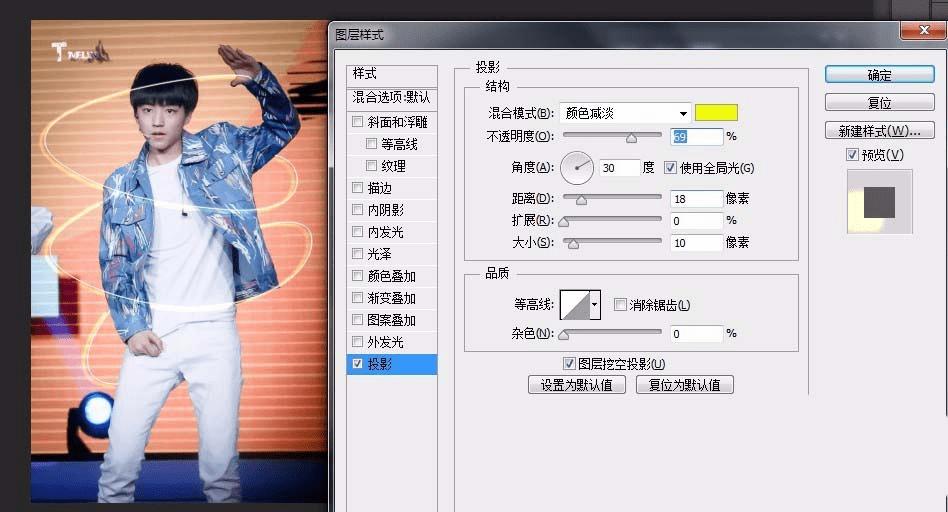This screenshot has width=948, height=512.
Task: Enable 描边 checkbox
Action: (x=357, y=188)
